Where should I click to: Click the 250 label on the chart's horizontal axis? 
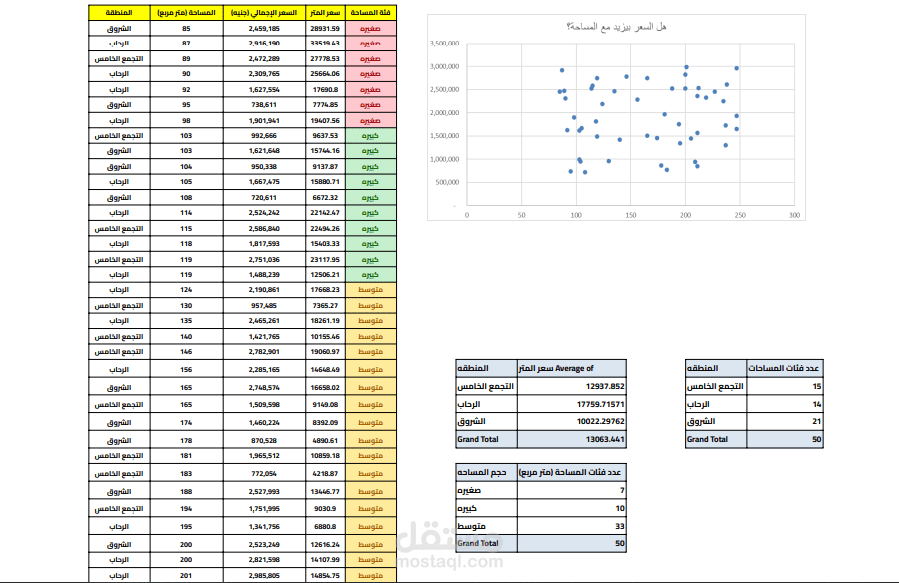(x=740, y=215)
